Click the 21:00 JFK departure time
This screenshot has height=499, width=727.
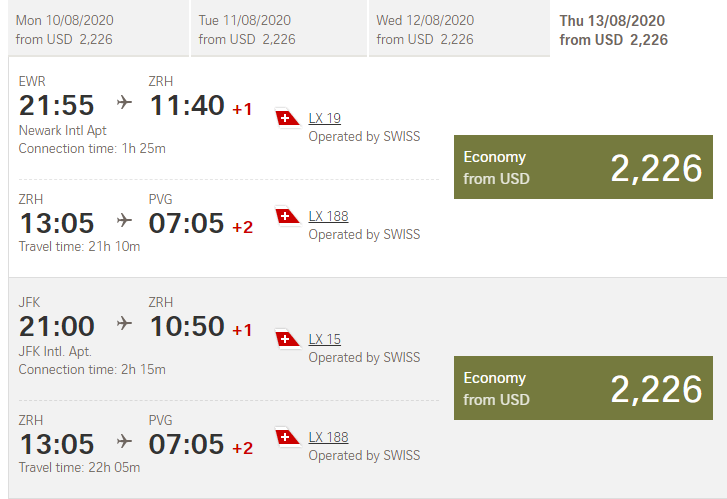57,326
